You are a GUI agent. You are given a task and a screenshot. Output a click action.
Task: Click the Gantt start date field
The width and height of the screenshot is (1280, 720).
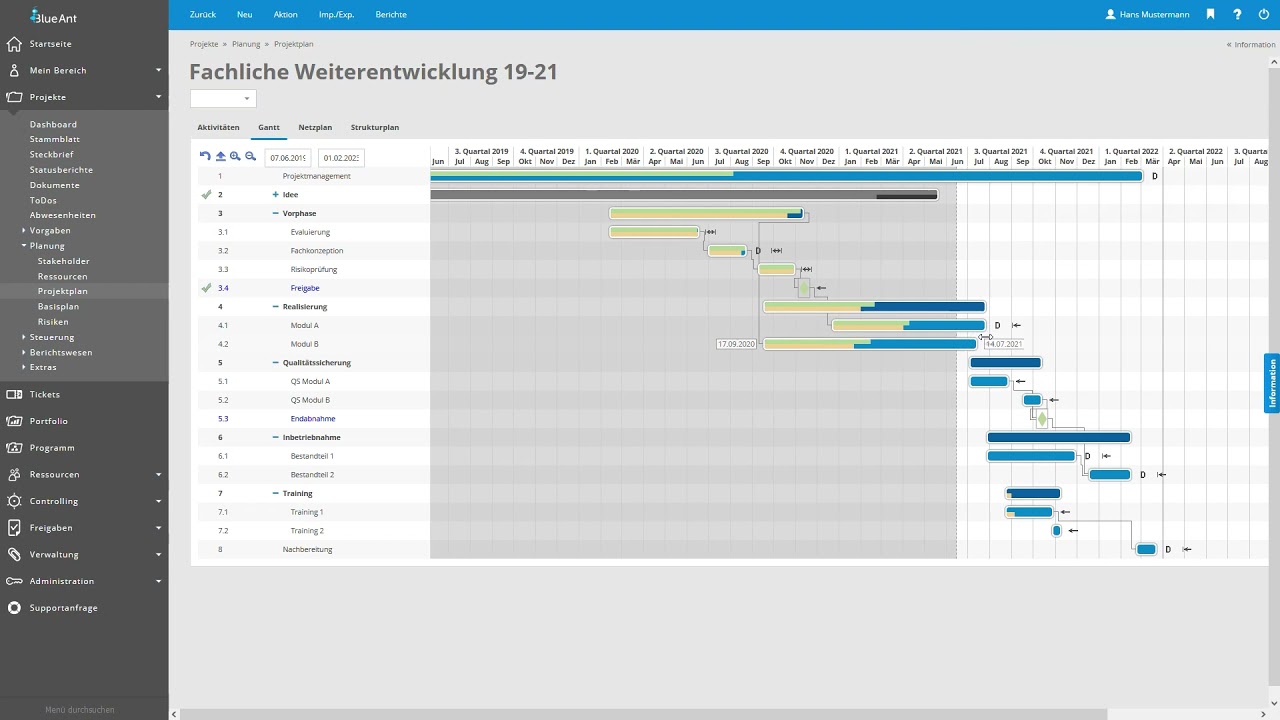(x=287, y=158)
